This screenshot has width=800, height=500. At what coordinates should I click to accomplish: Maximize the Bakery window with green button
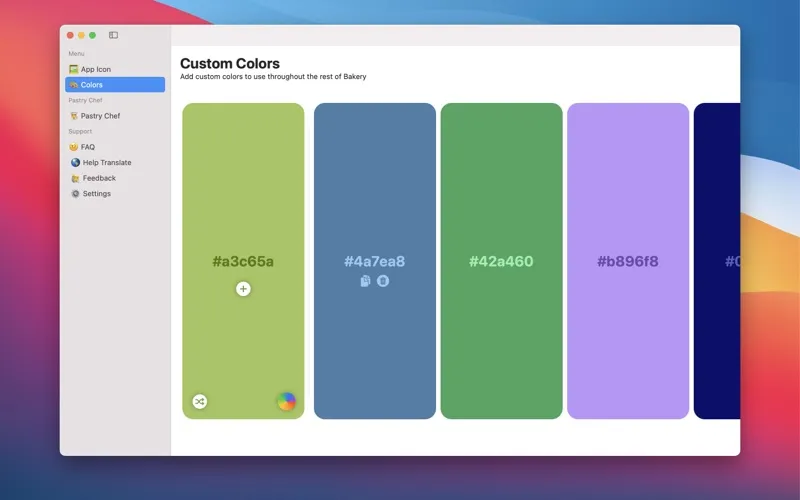[92, 35]
